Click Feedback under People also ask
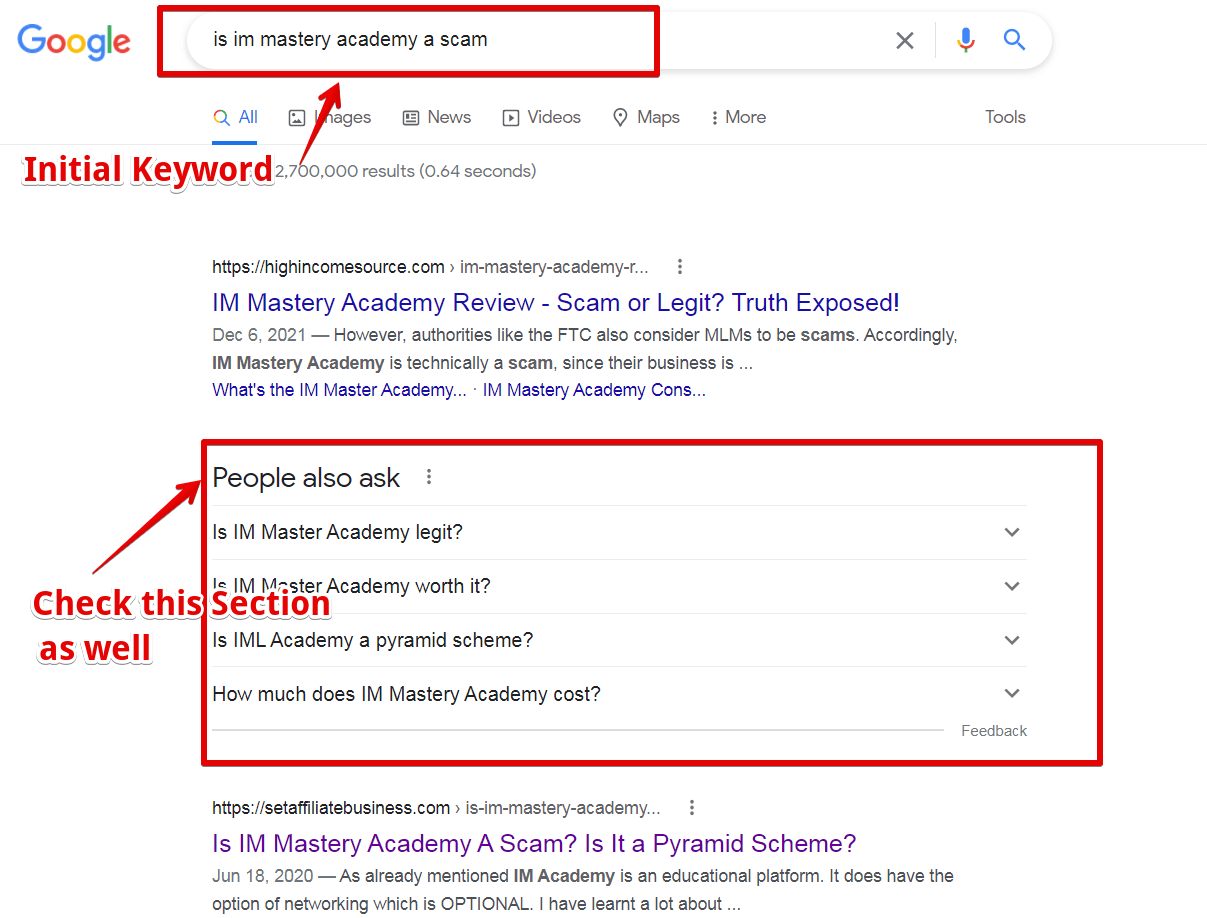The height and width of the screenshot is (918, 1207). (994, 731)
